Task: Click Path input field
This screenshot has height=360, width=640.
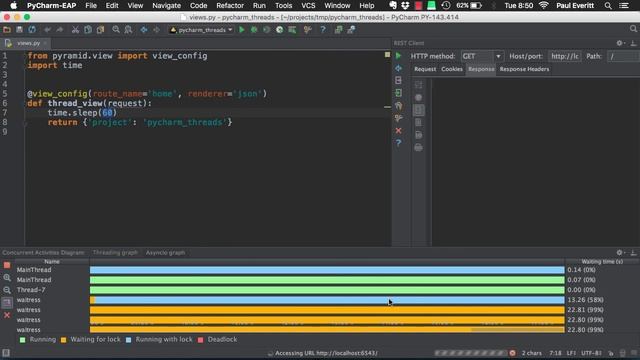Action: tap(623, 56)
